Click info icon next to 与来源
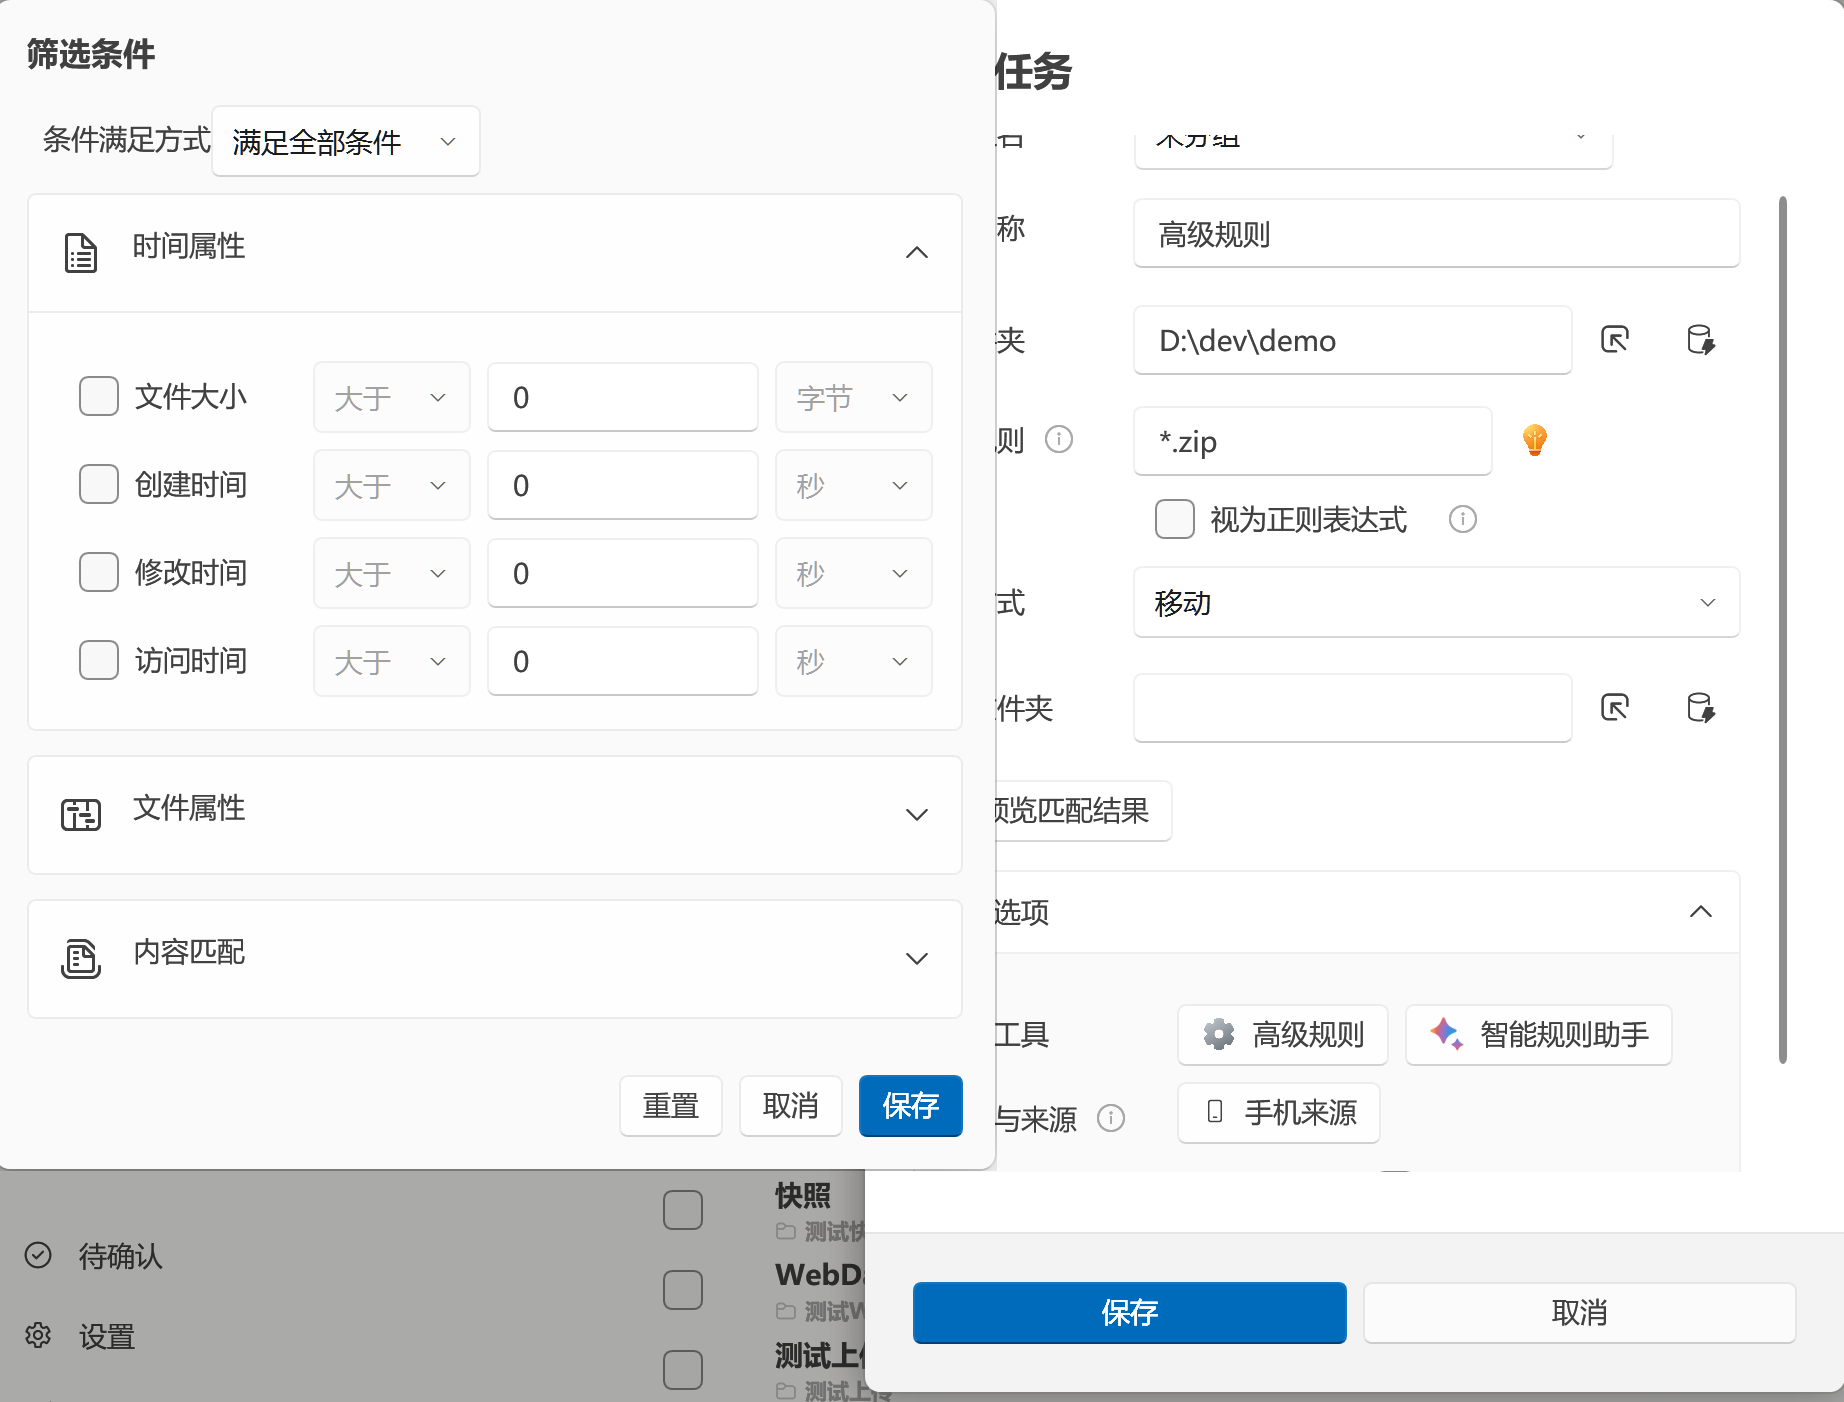Image resolution: width=1844 pixels, height=1402 pixels. point(1111,1117)
